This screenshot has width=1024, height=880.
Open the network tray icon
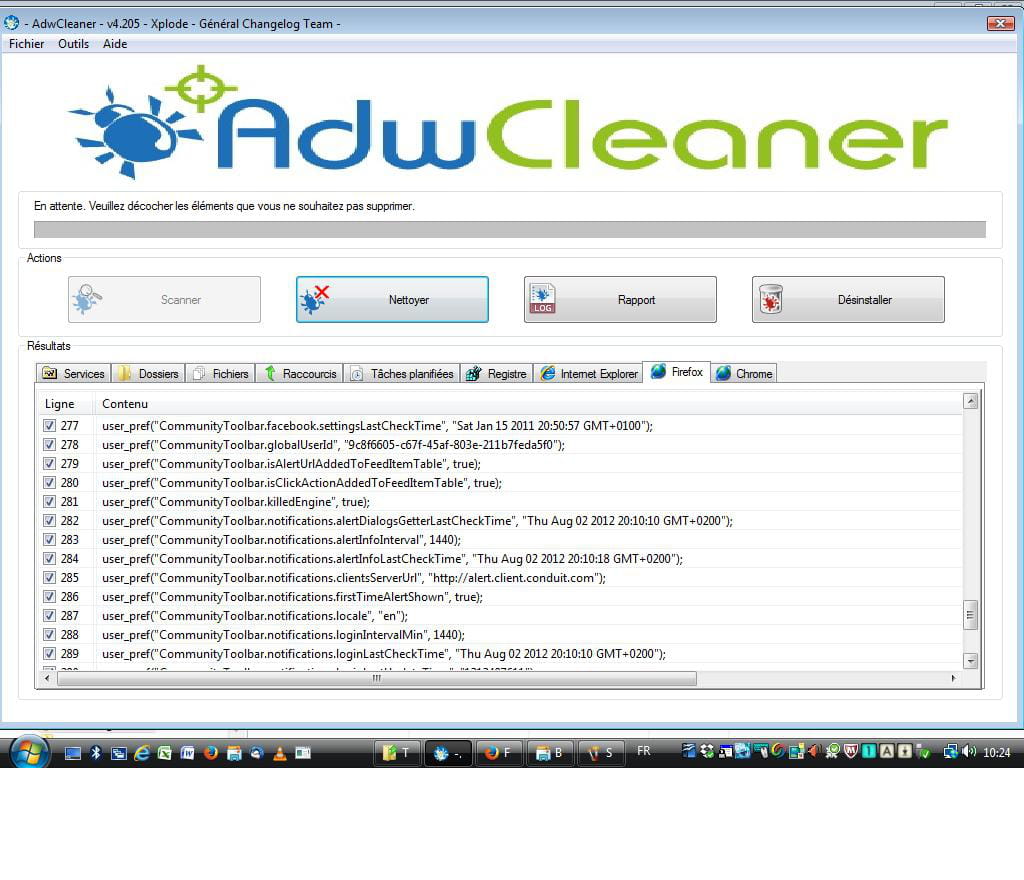coord(950,752)
